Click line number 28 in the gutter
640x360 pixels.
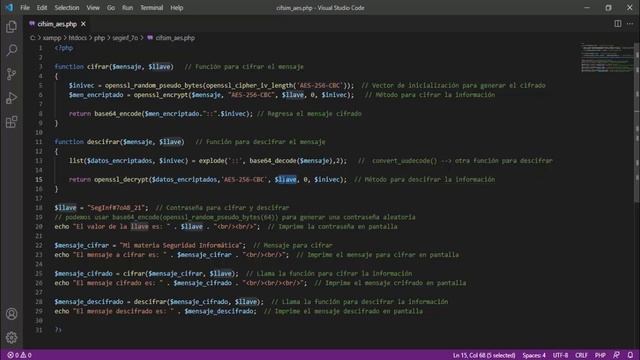click(39, 302)
